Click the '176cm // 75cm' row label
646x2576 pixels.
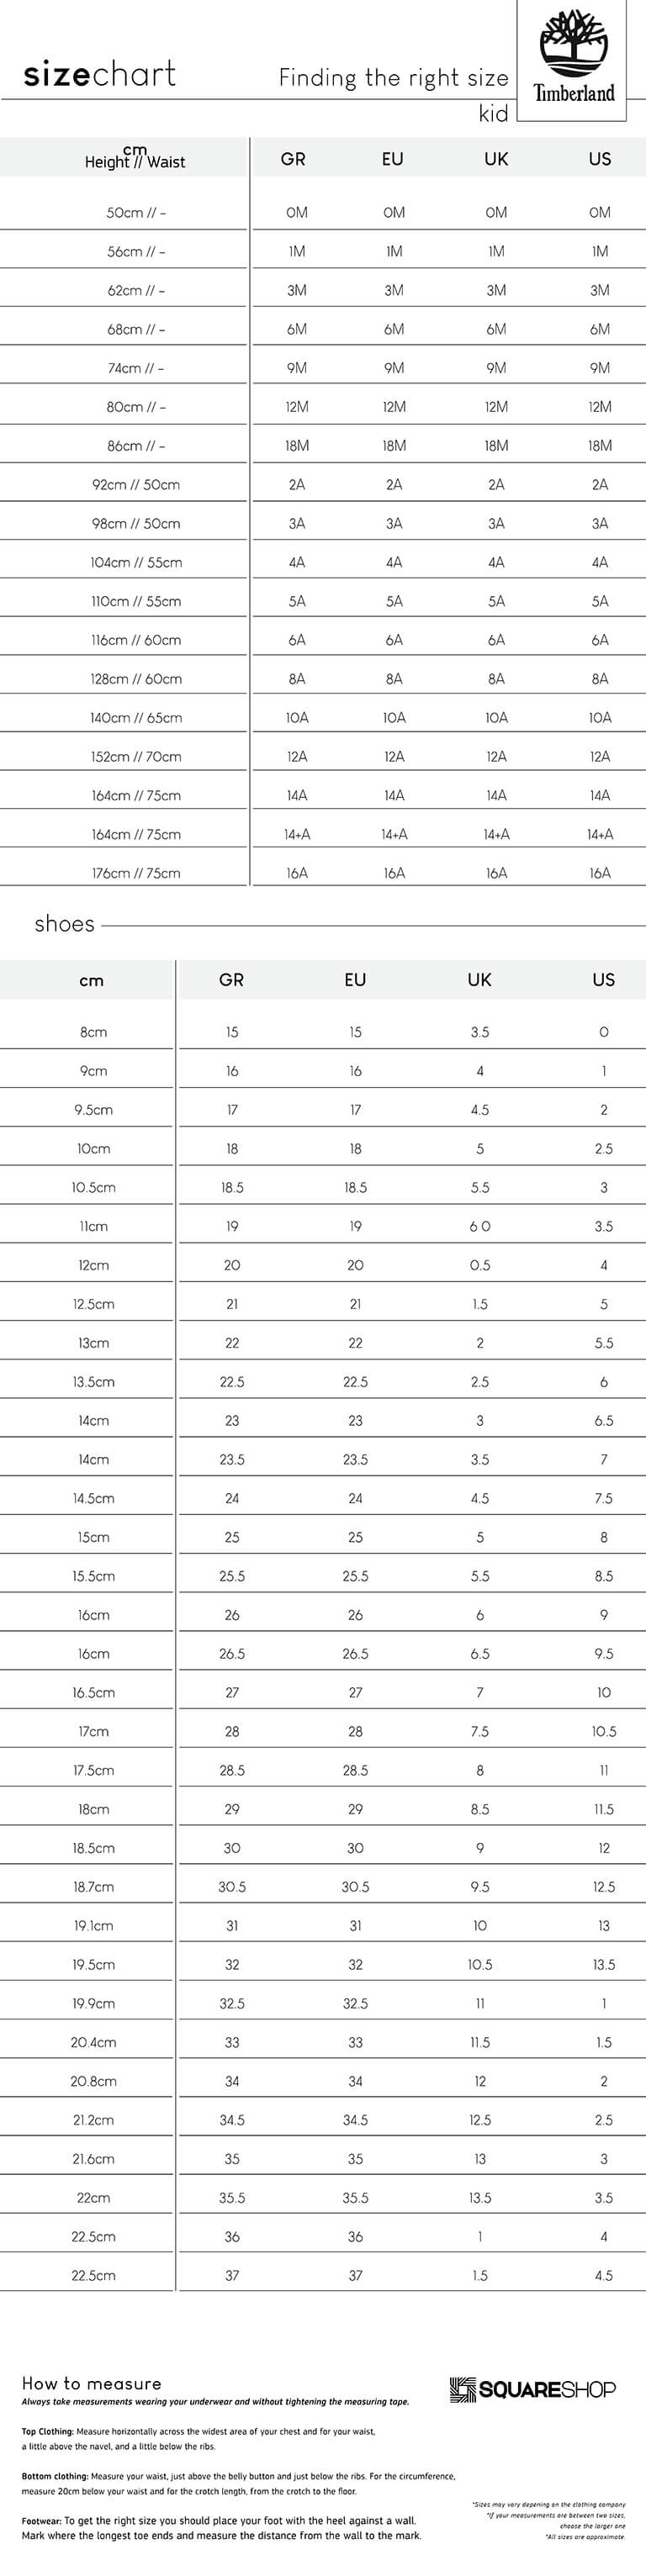[x=136, y=873]
